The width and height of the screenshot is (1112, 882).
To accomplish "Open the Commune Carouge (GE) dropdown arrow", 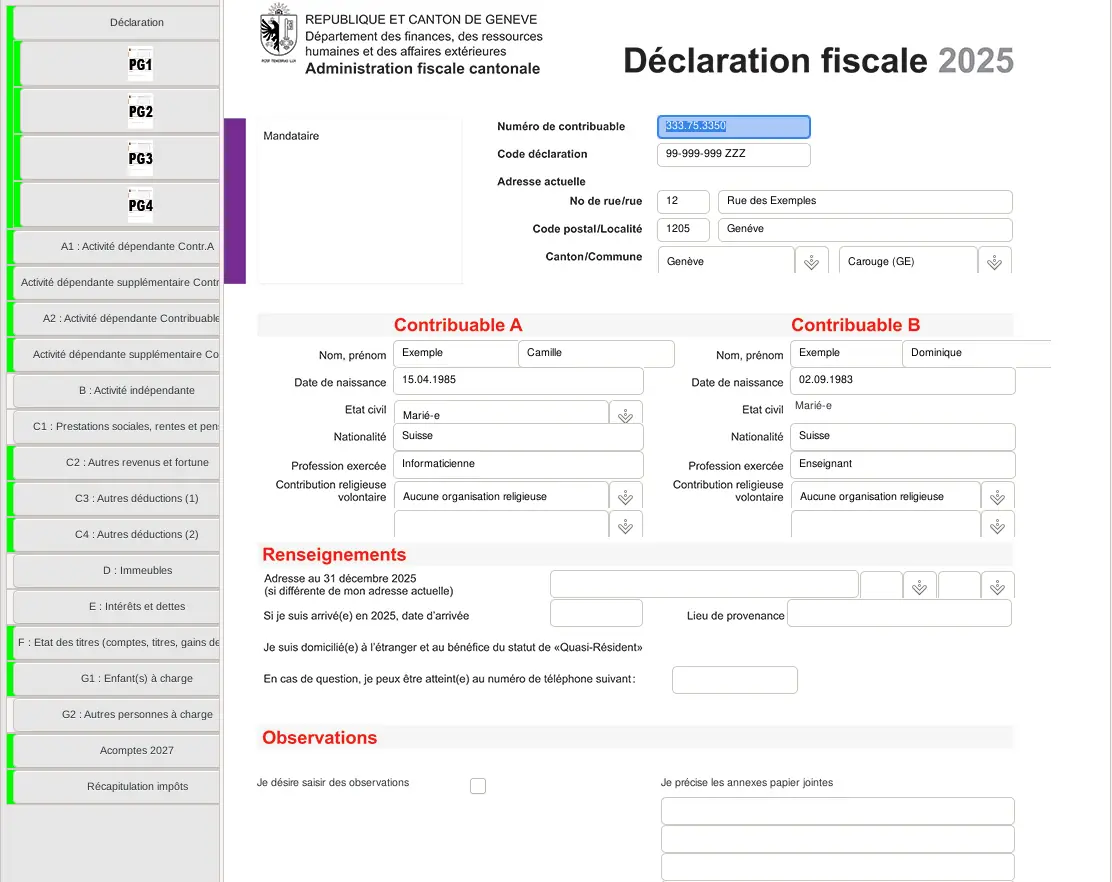I will click(x=994, y=261).
